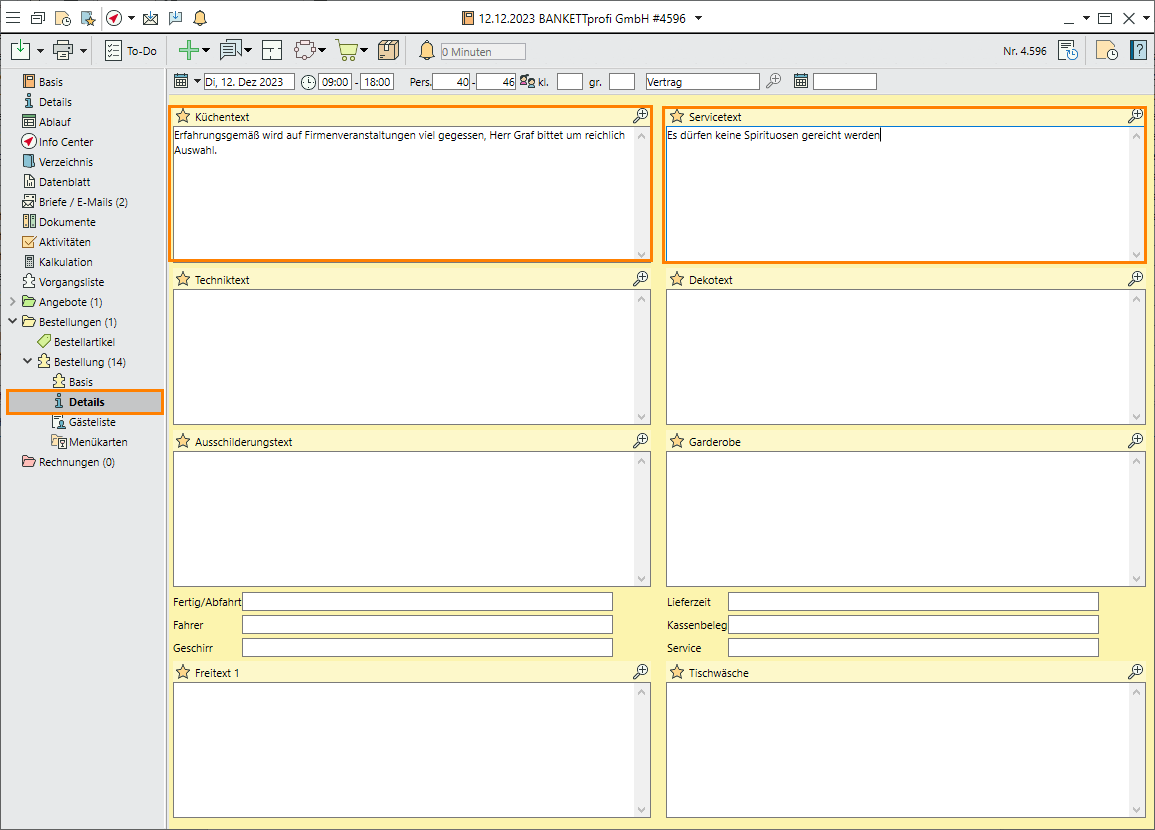Click the shopping cart icon

pyautogui.click(x=346, y=50)
